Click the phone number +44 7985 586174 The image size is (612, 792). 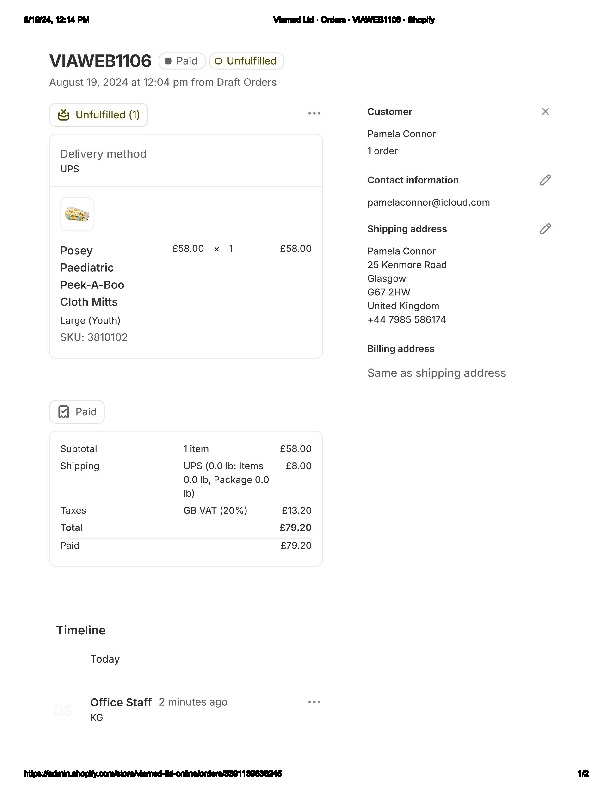tap(406, 320)
